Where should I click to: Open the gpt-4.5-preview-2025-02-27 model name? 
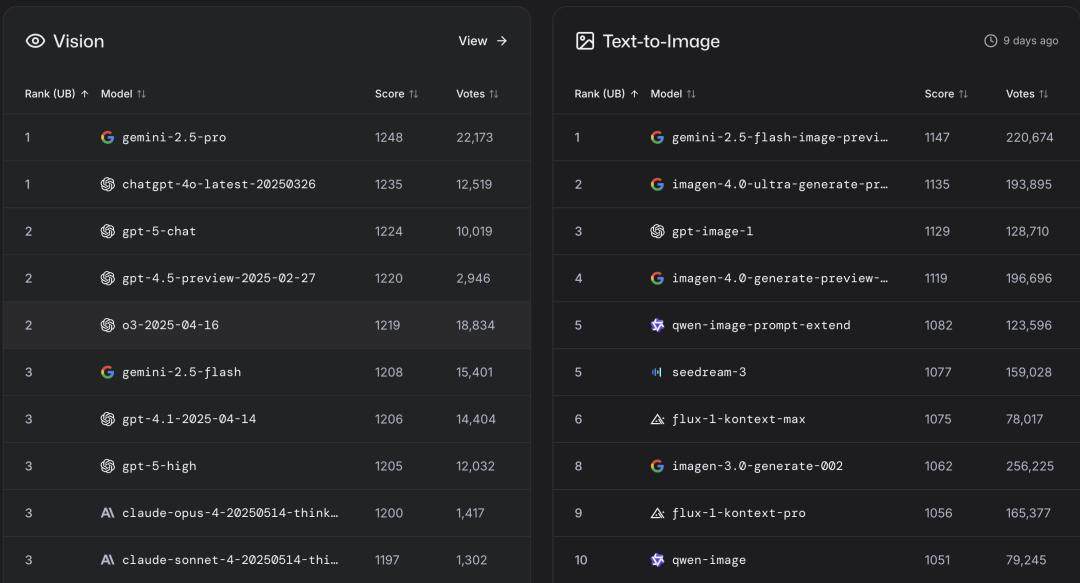pyautogui.click(x=219, y=278)
